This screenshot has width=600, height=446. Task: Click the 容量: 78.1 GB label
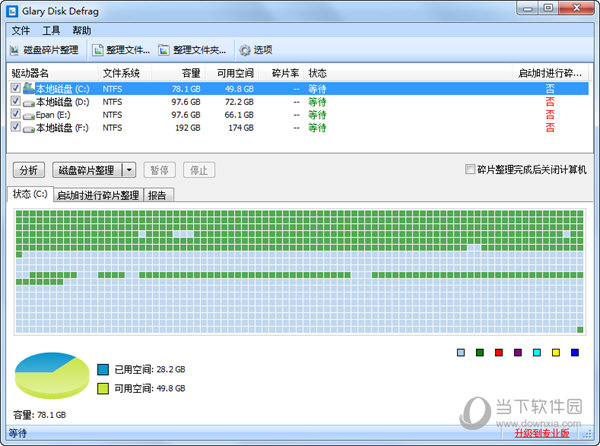coord(39,415)
